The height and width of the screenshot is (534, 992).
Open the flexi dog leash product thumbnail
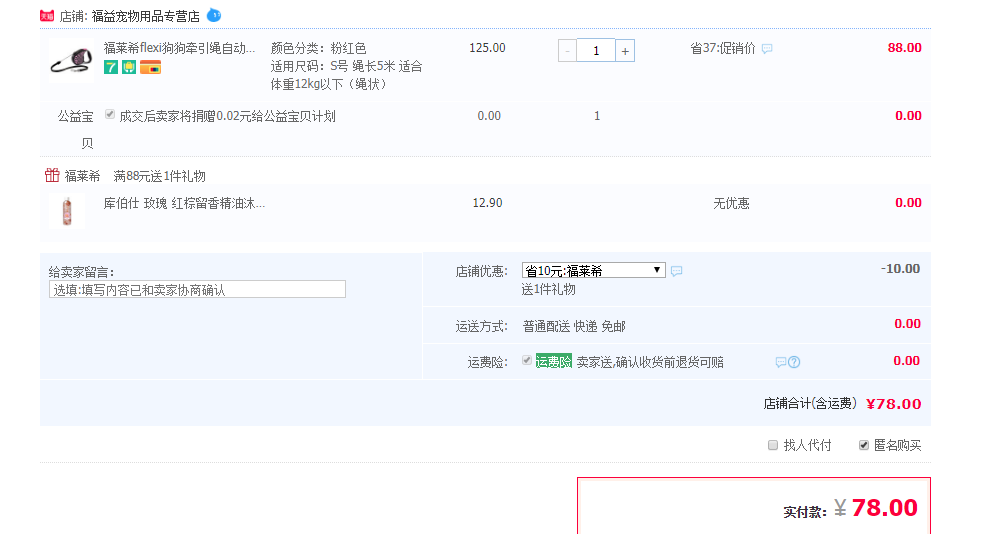[71, 61]
